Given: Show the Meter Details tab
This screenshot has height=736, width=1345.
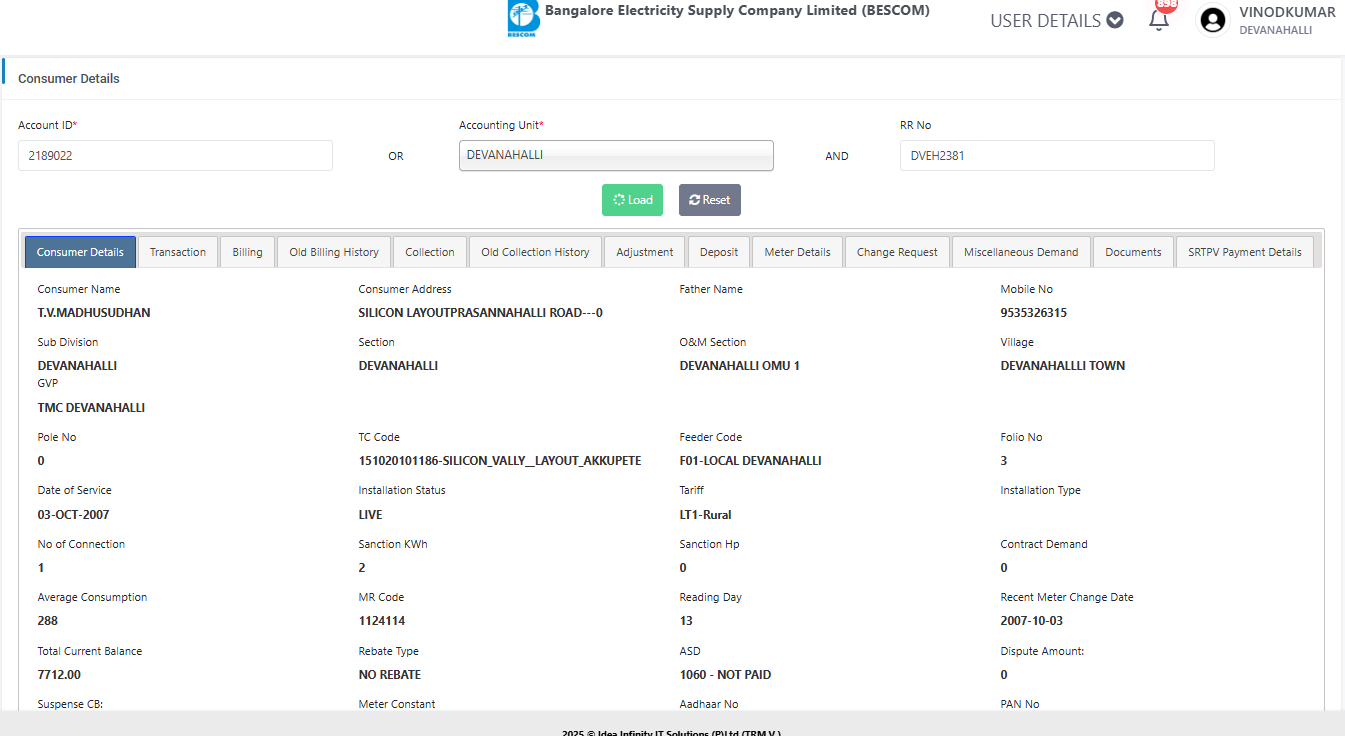Looking at the screenshot, I should [x=797, y=252].
